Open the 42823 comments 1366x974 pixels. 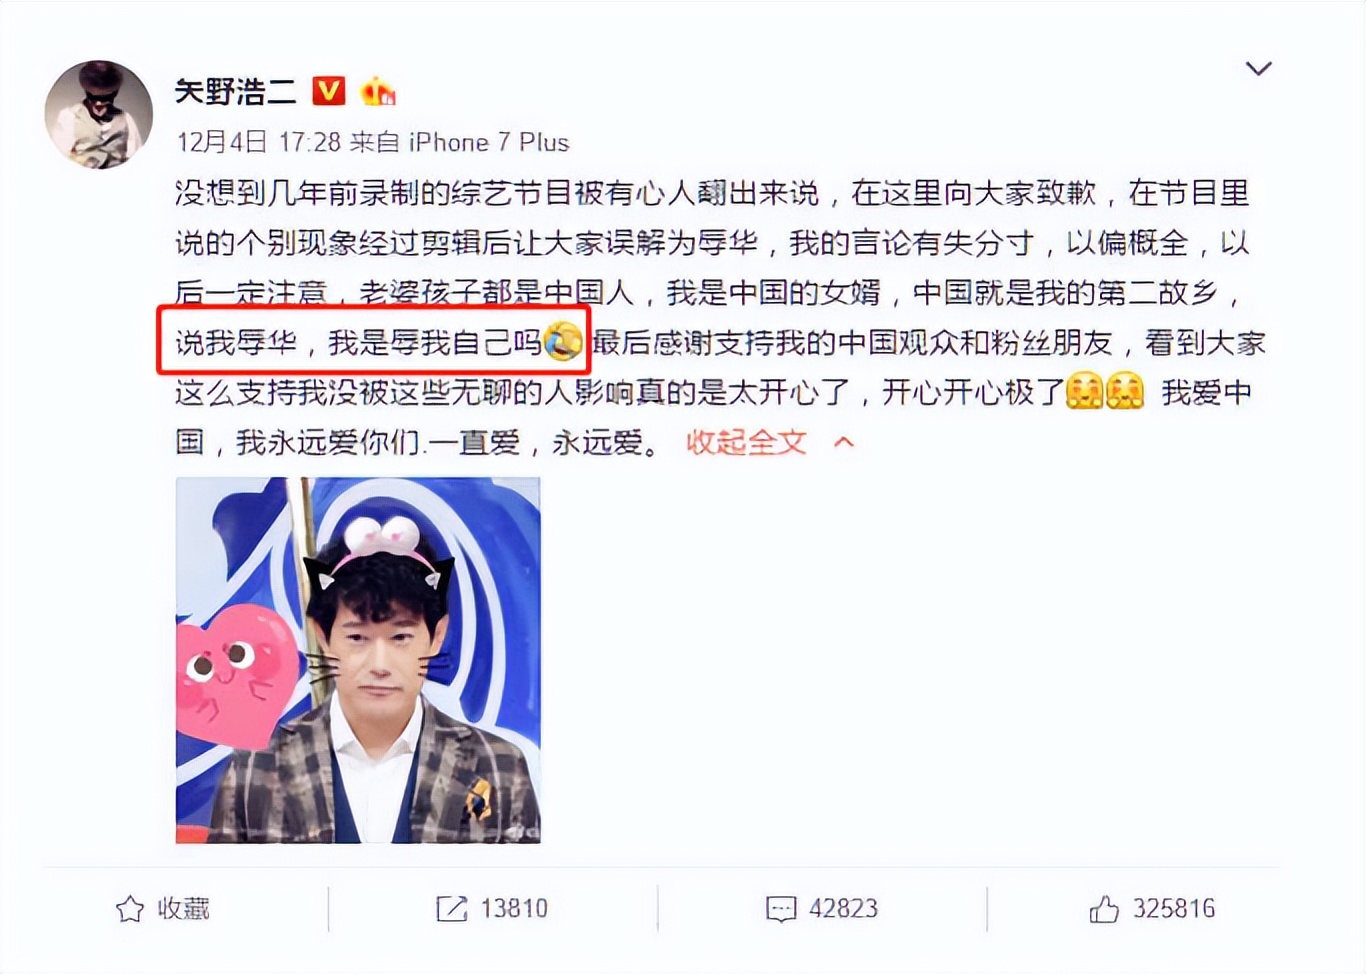click(843, 908)
